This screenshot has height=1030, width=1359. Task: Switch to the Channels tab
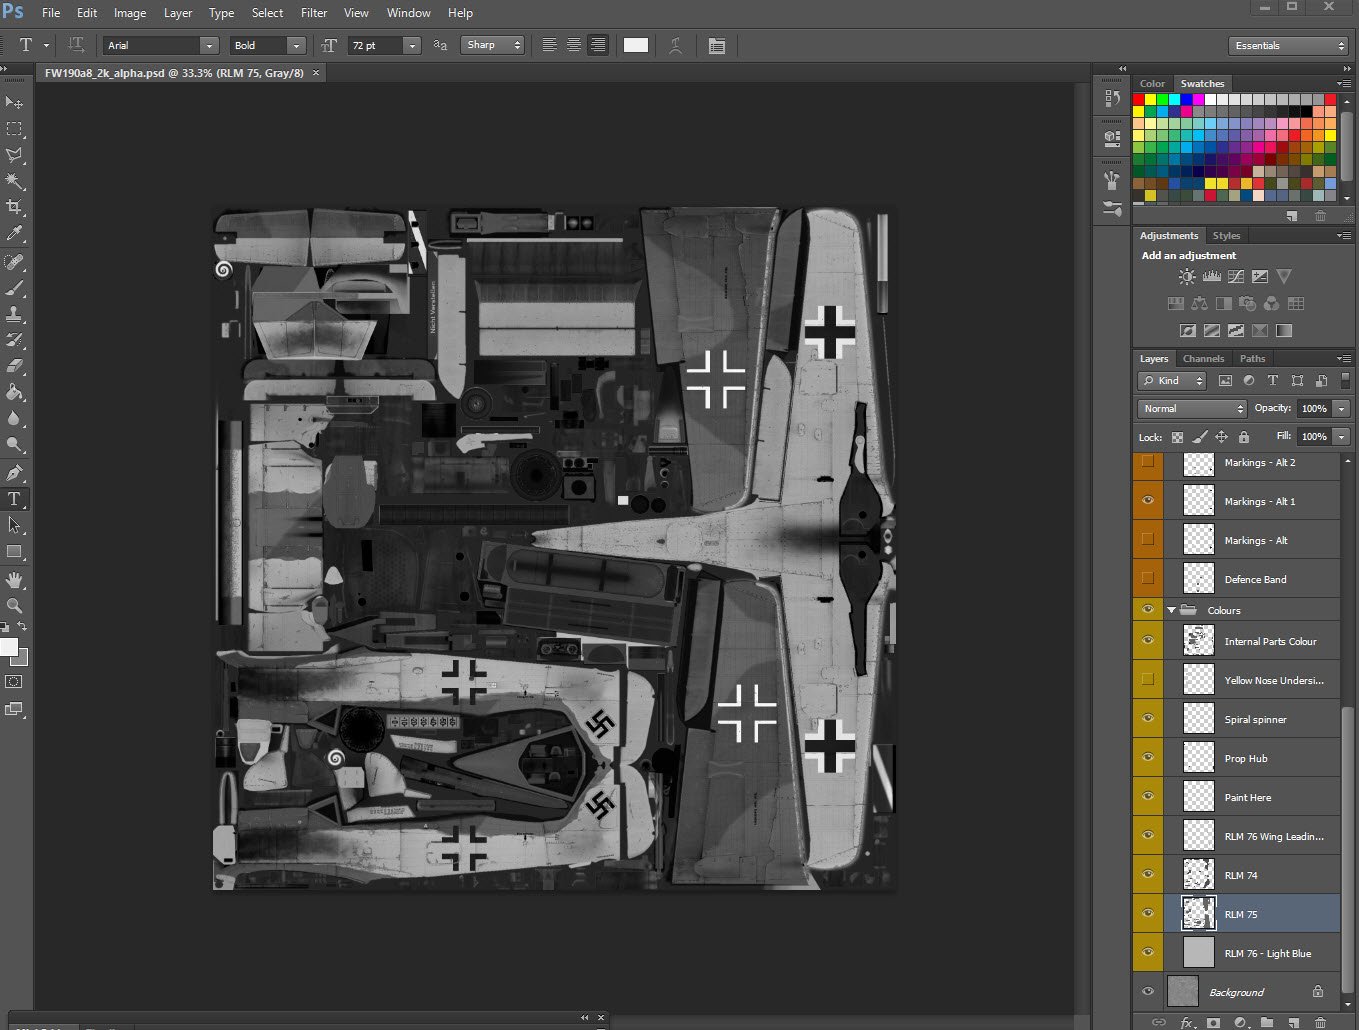tap(1203, 358)
